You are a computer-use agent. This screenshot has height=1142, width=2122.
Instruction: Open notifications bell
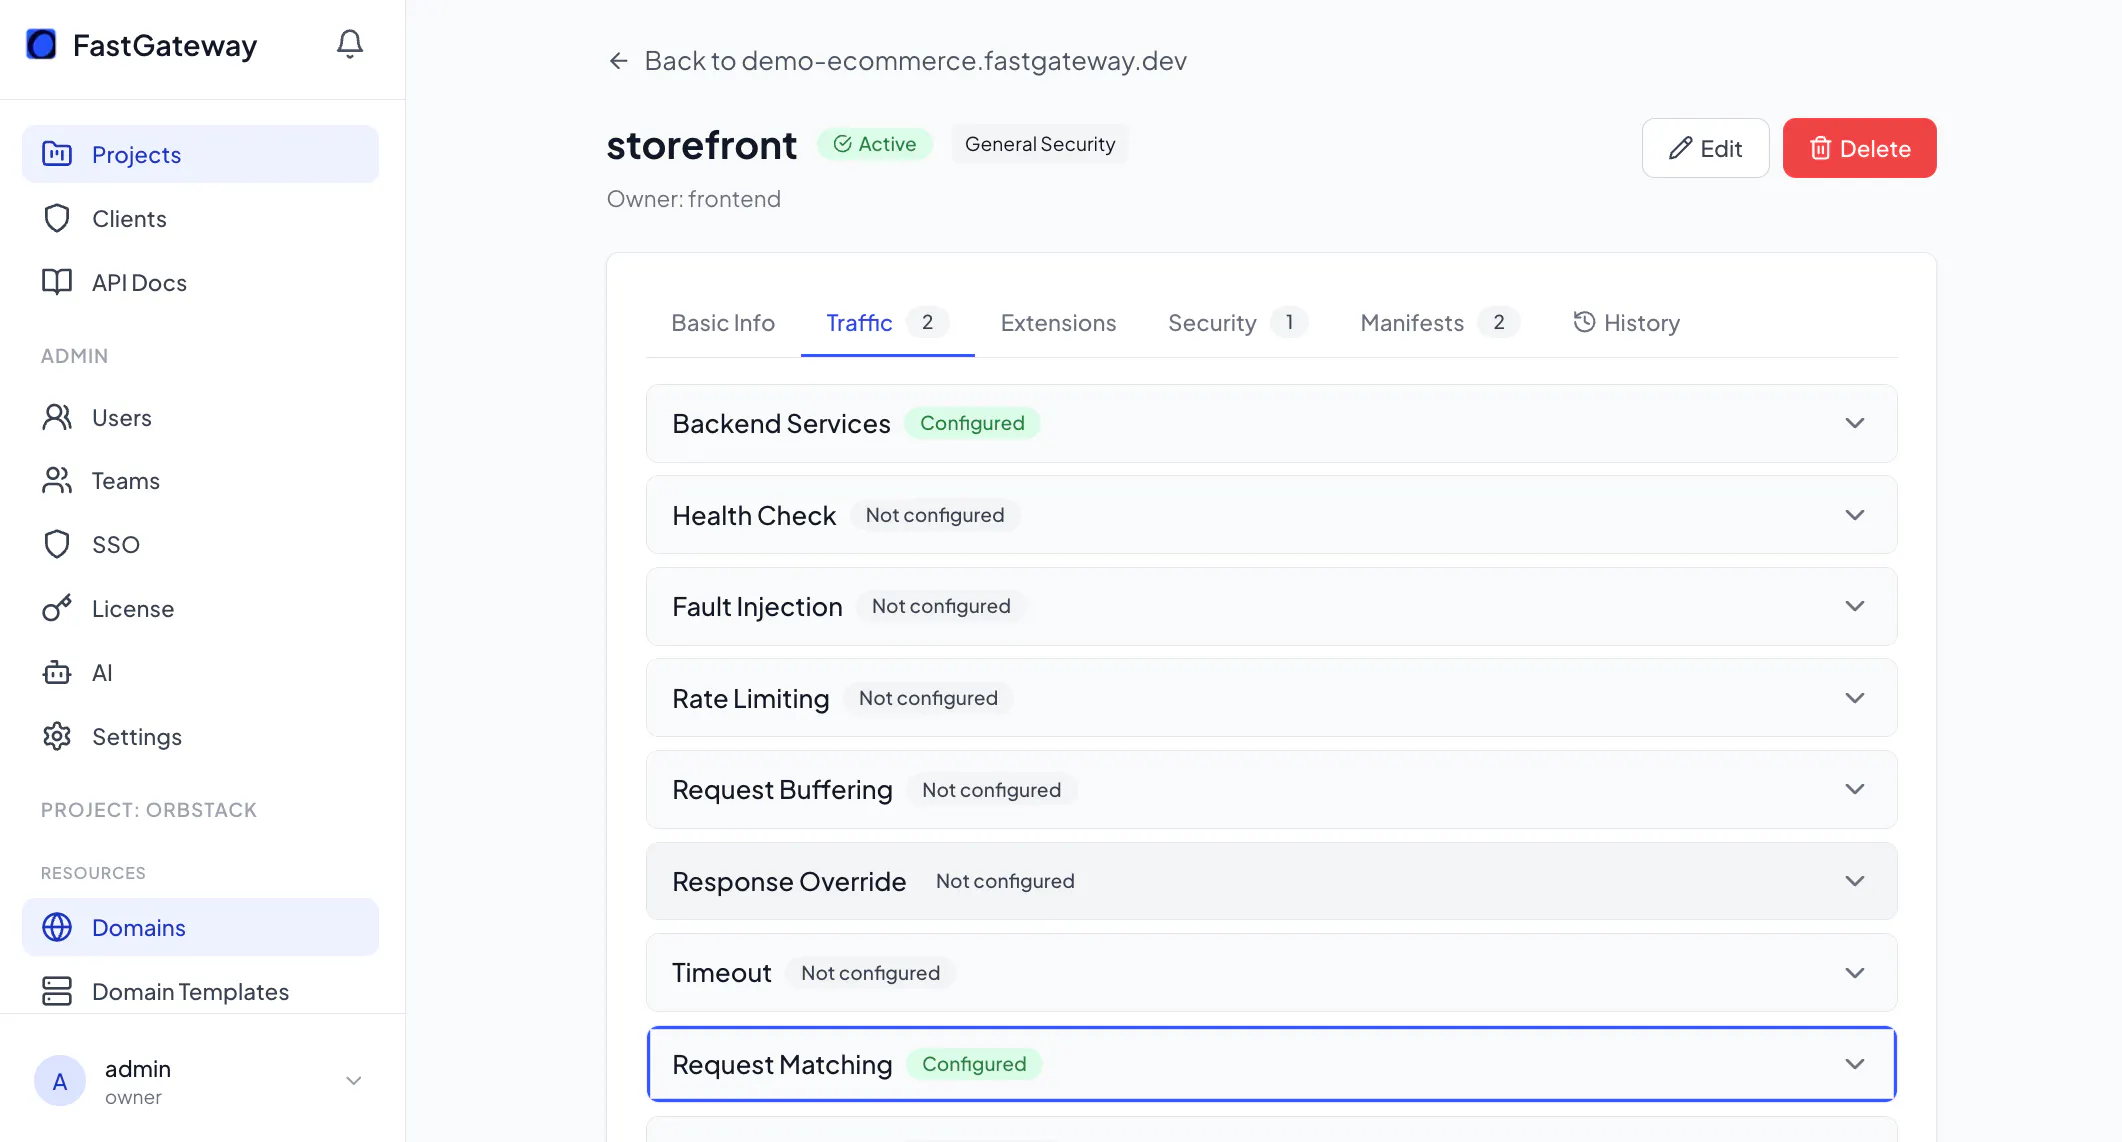[349, 44]
